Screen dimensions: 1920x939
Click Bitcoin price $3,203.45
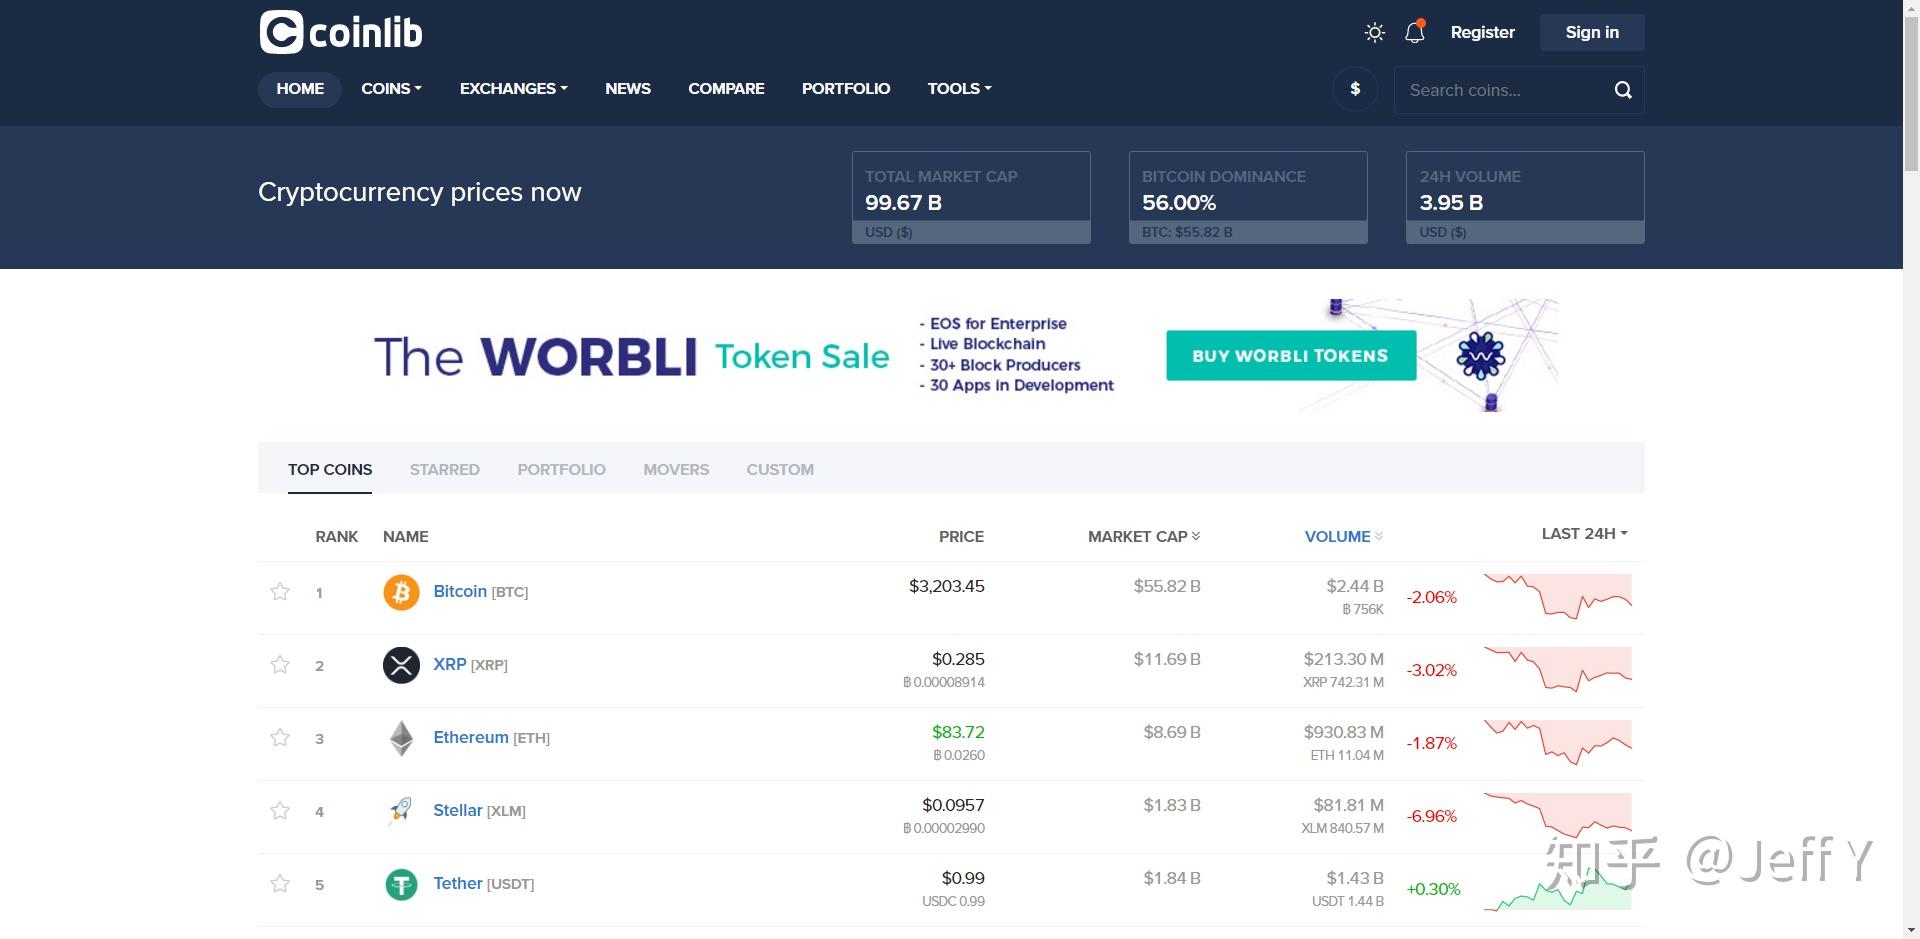click(946, 586)
